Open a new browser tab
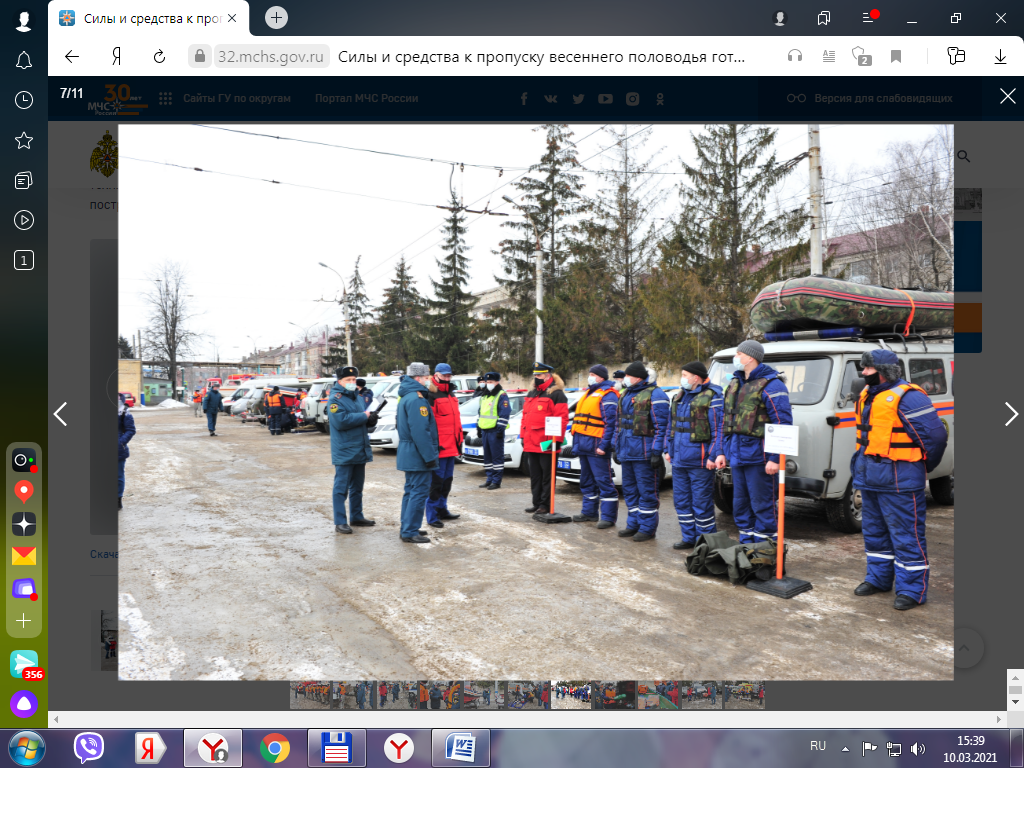This screenshot has height=829, width=1024. (x=276, y=18)
